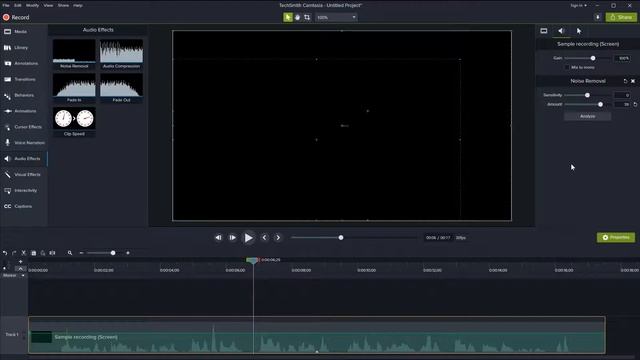Select the Audio Compression effect thumbnail

pyautogui.click(x=121, y=53)
